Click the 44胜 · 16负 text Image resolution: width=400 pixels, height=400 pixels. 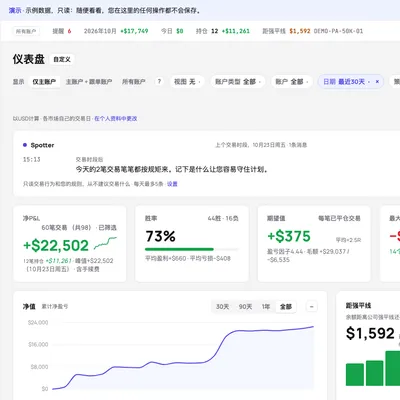(223, 219)
